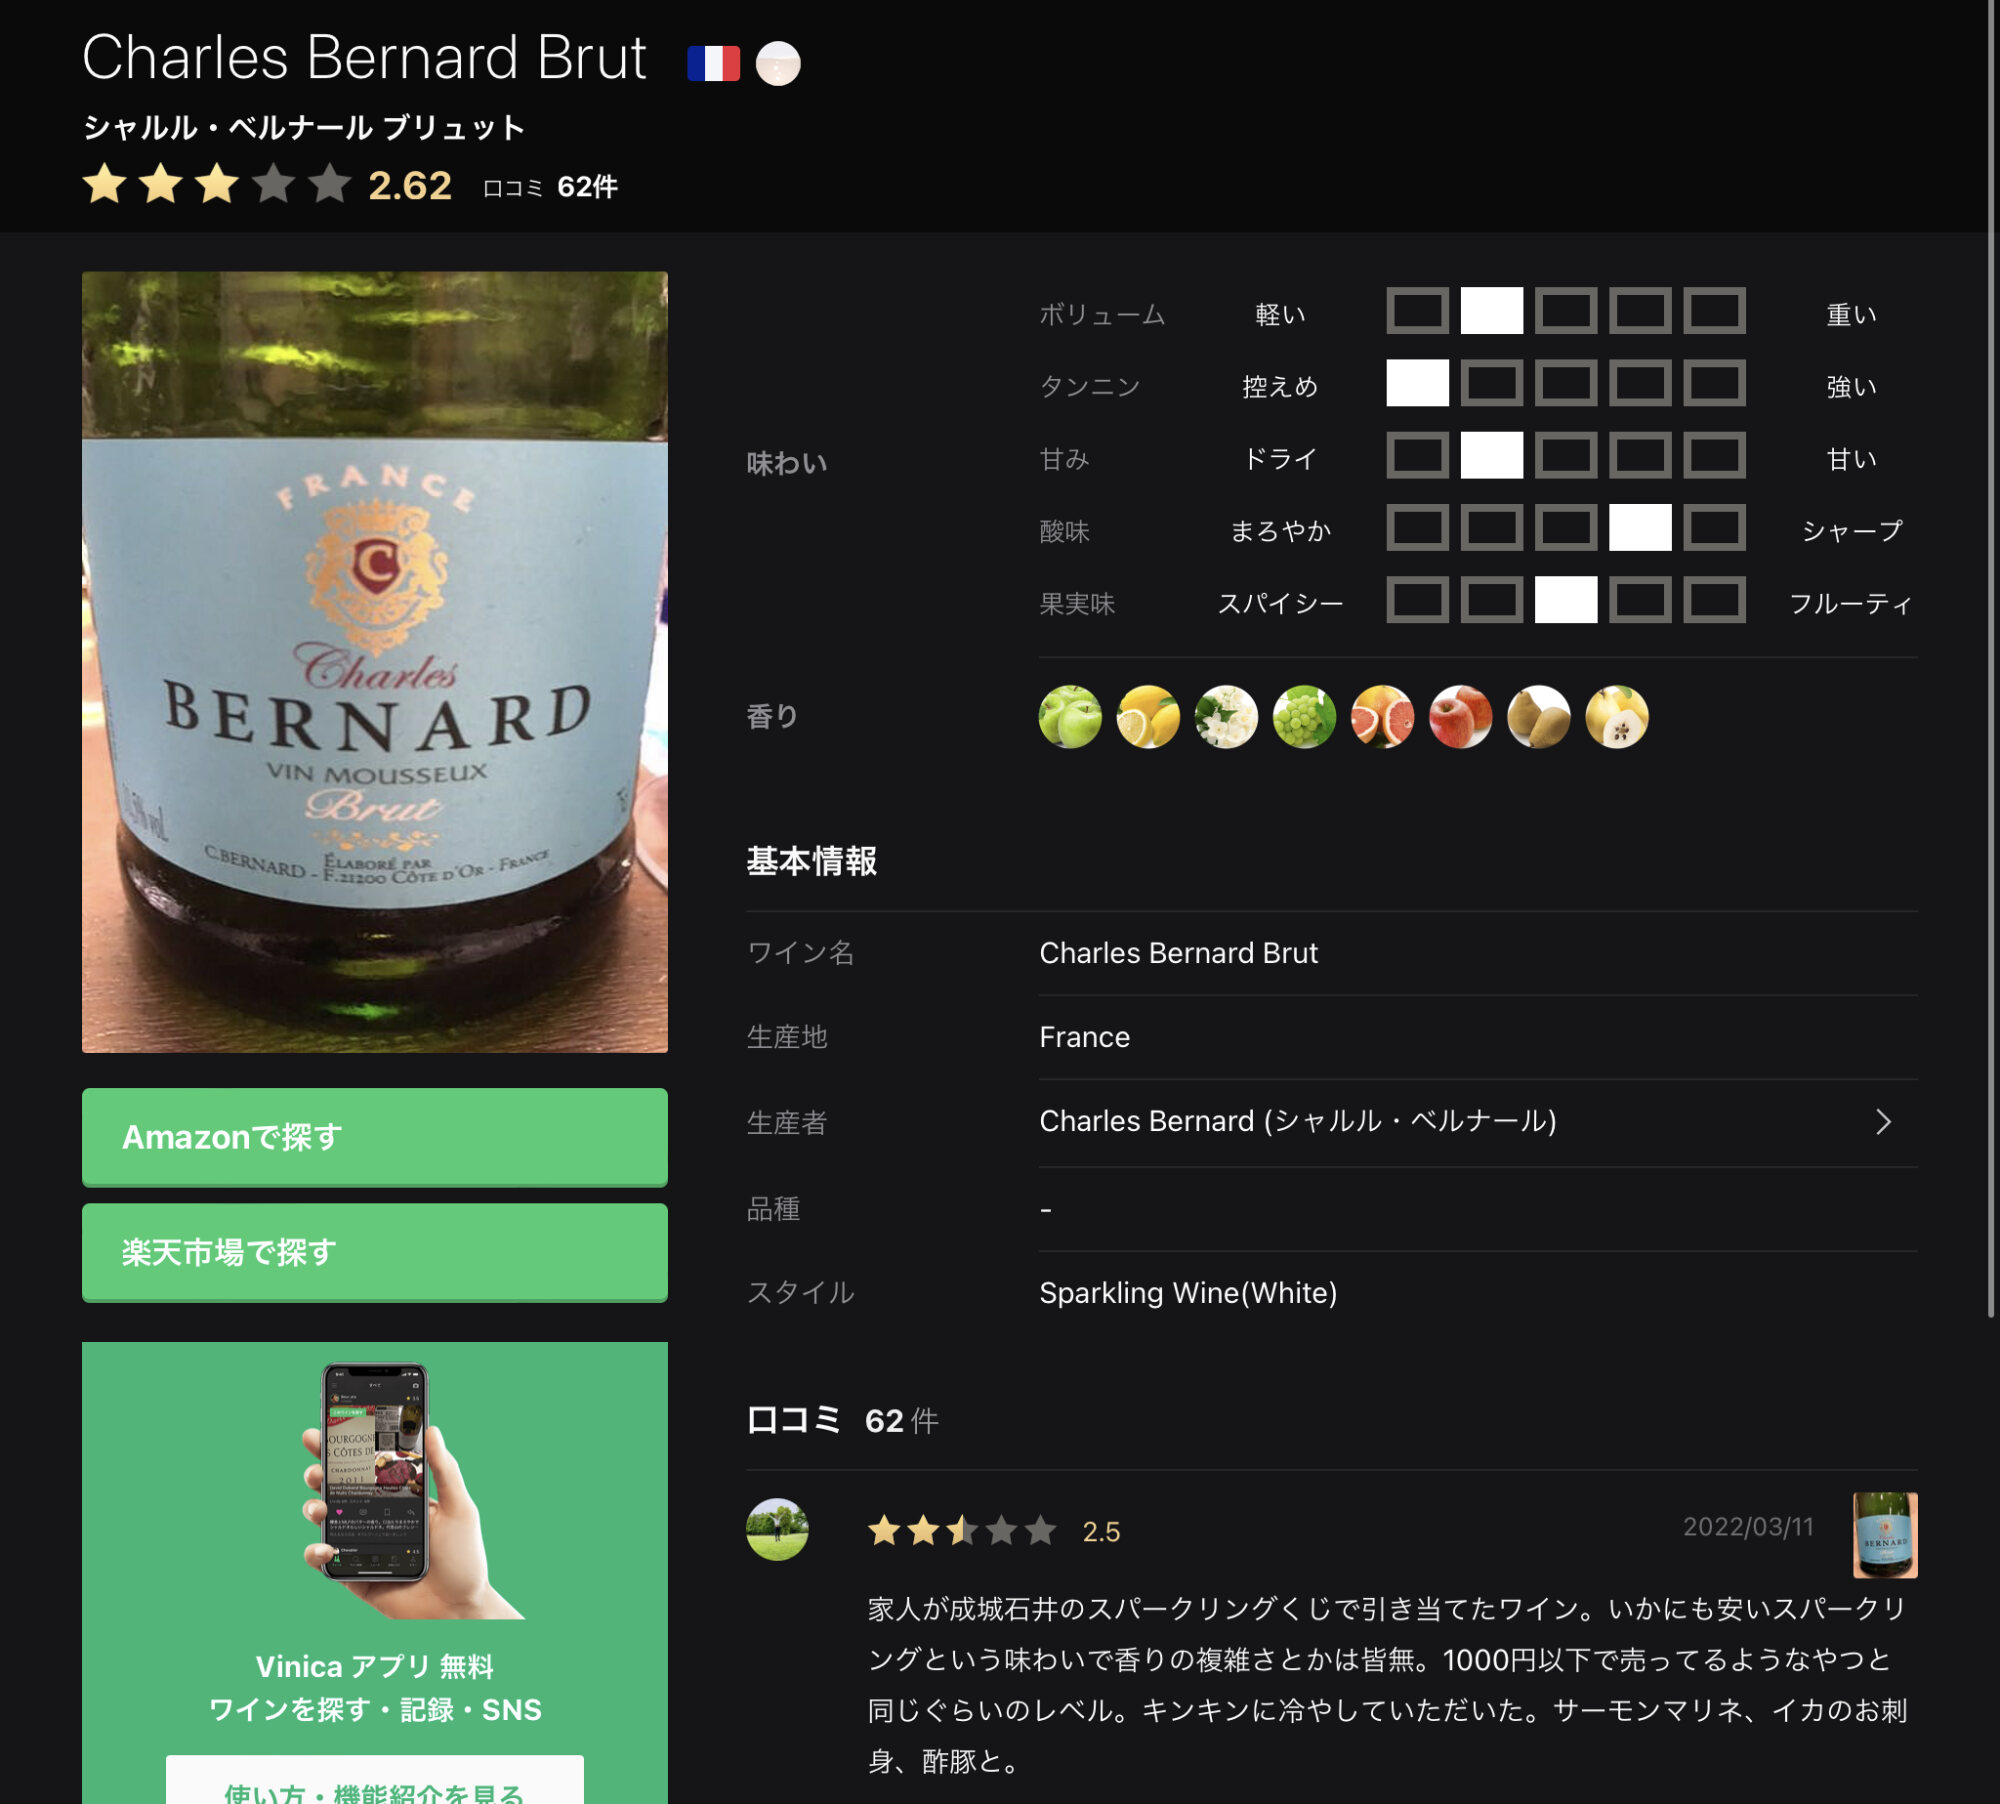Click the red apple aroma icon
Image resolution: width=2000 pixels, height=1804 pixels.
tap(1460, 716)
